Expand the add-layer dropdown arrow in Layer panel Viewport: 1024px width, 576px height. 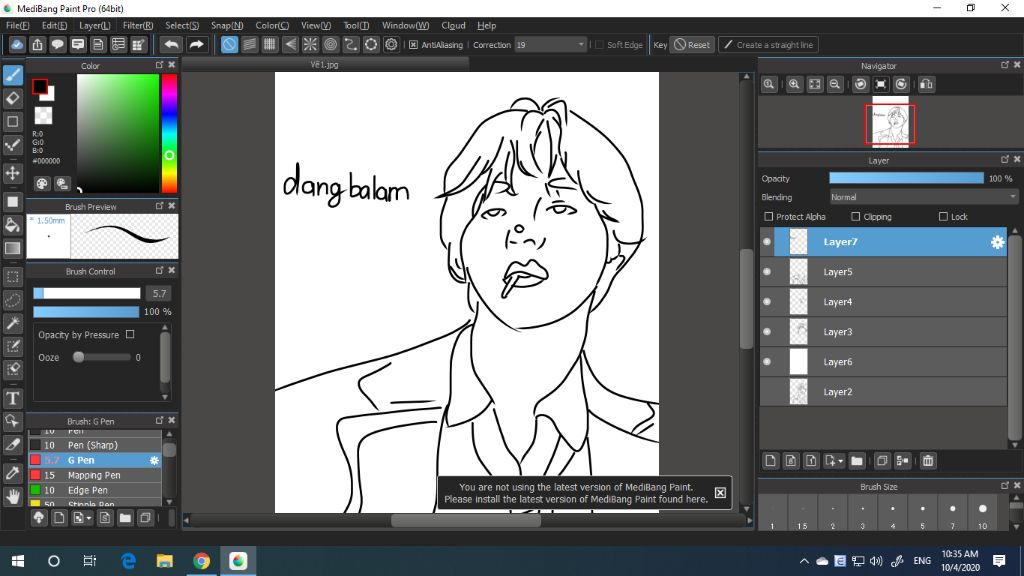pos(840,462)
